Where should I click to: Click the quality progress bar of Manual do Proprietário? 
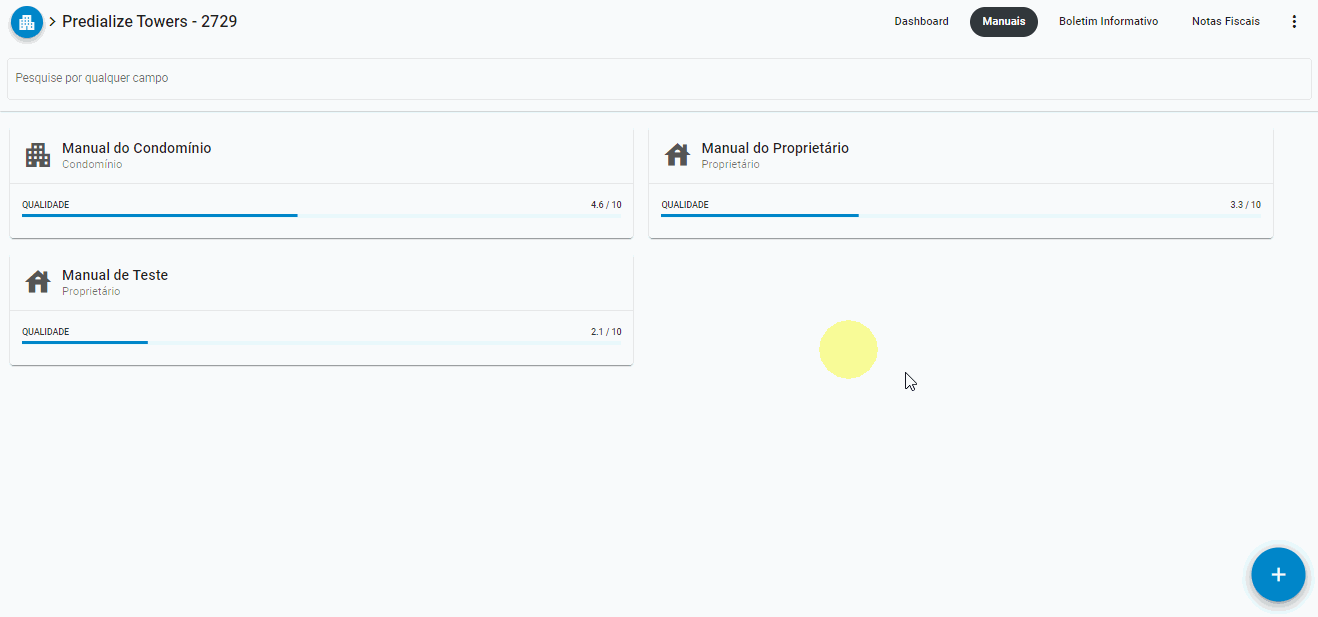[x=960, y=215]
